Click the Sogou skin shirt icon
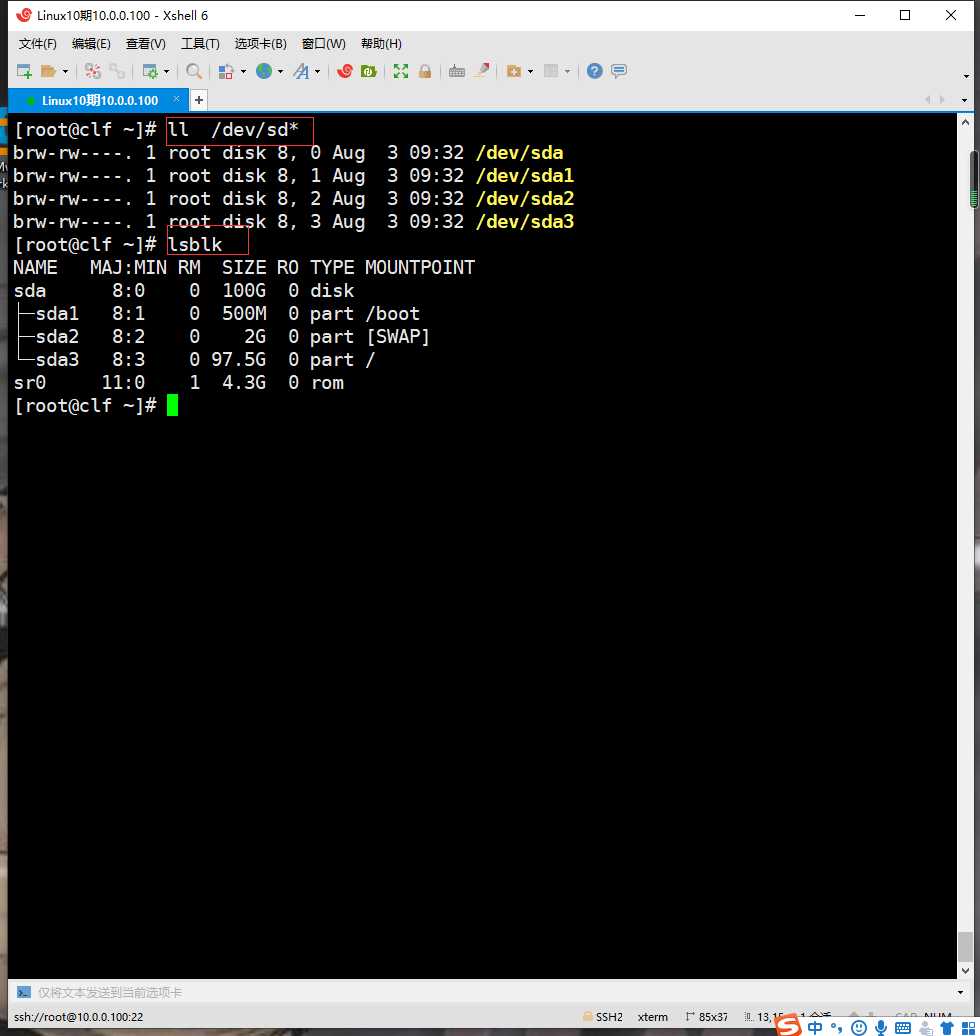 [x=947, y=1028]
